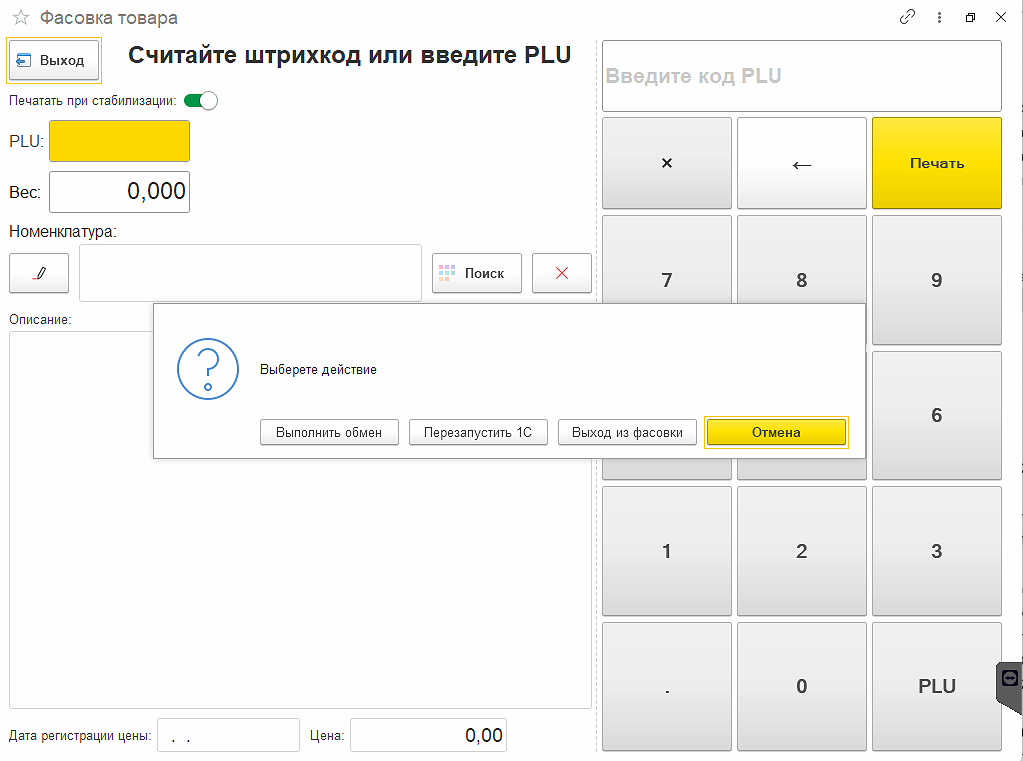Copy link to this form icon
1023x761 pixels.
tap(907, 17)
